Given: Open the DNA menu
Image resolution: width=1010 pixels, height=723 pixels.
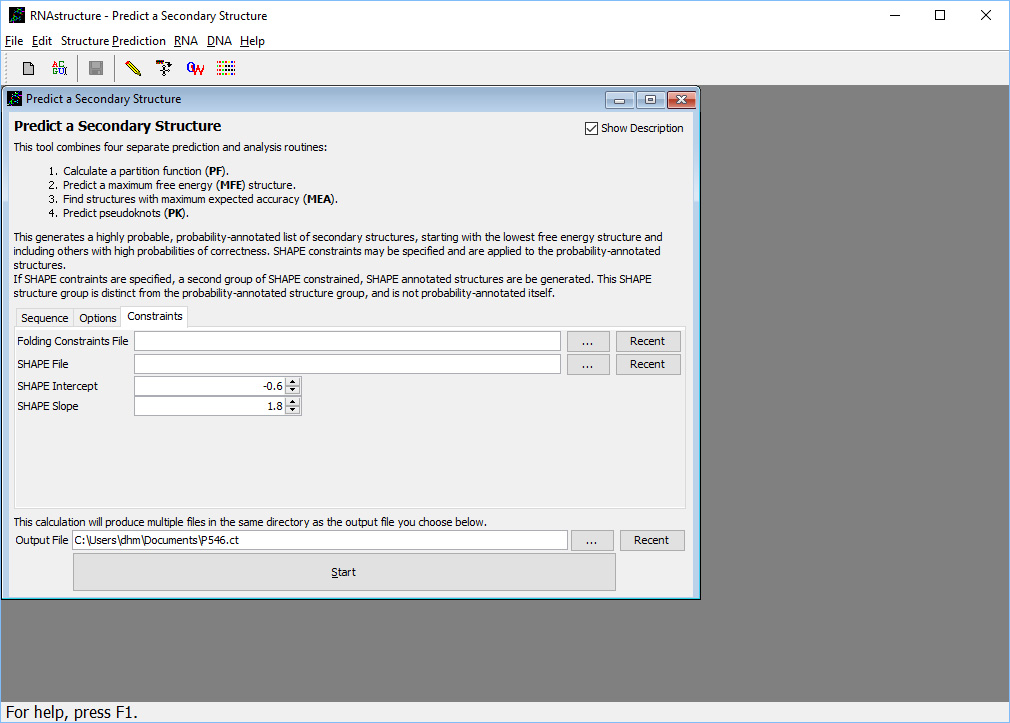Looking at the screenshot, I should [x=219, y=41].
